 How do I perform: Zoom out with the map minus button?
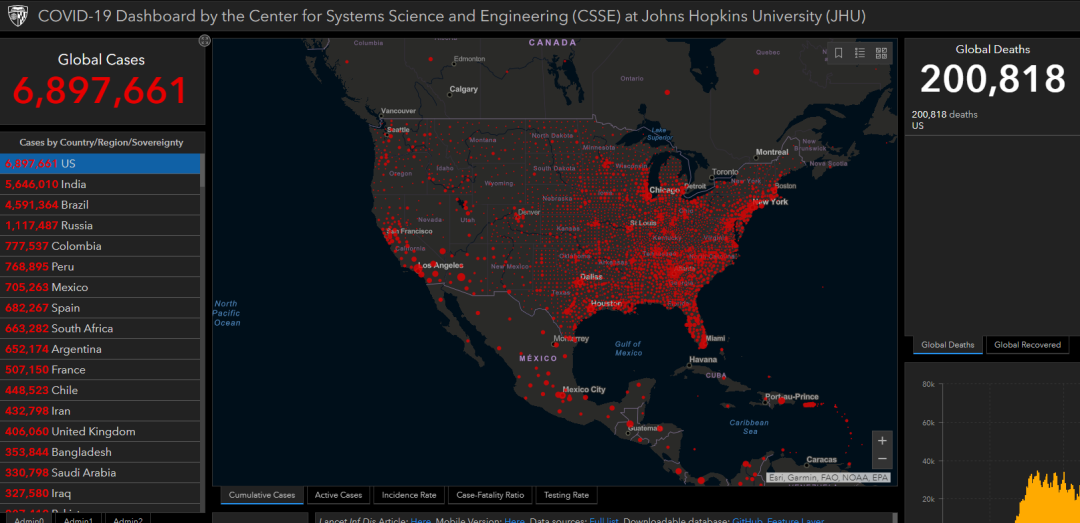tap(882, 459)
